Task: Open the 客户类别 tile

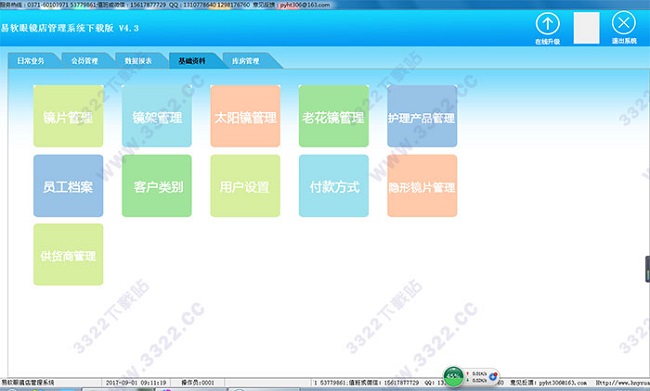Action: pyautogui.click(x=157, y=186)
